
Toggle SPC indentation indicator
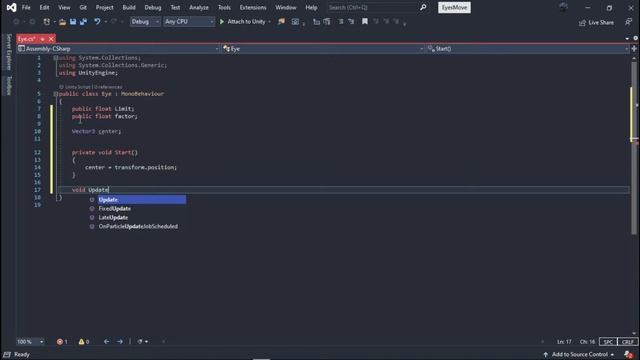tap(608, 342)
